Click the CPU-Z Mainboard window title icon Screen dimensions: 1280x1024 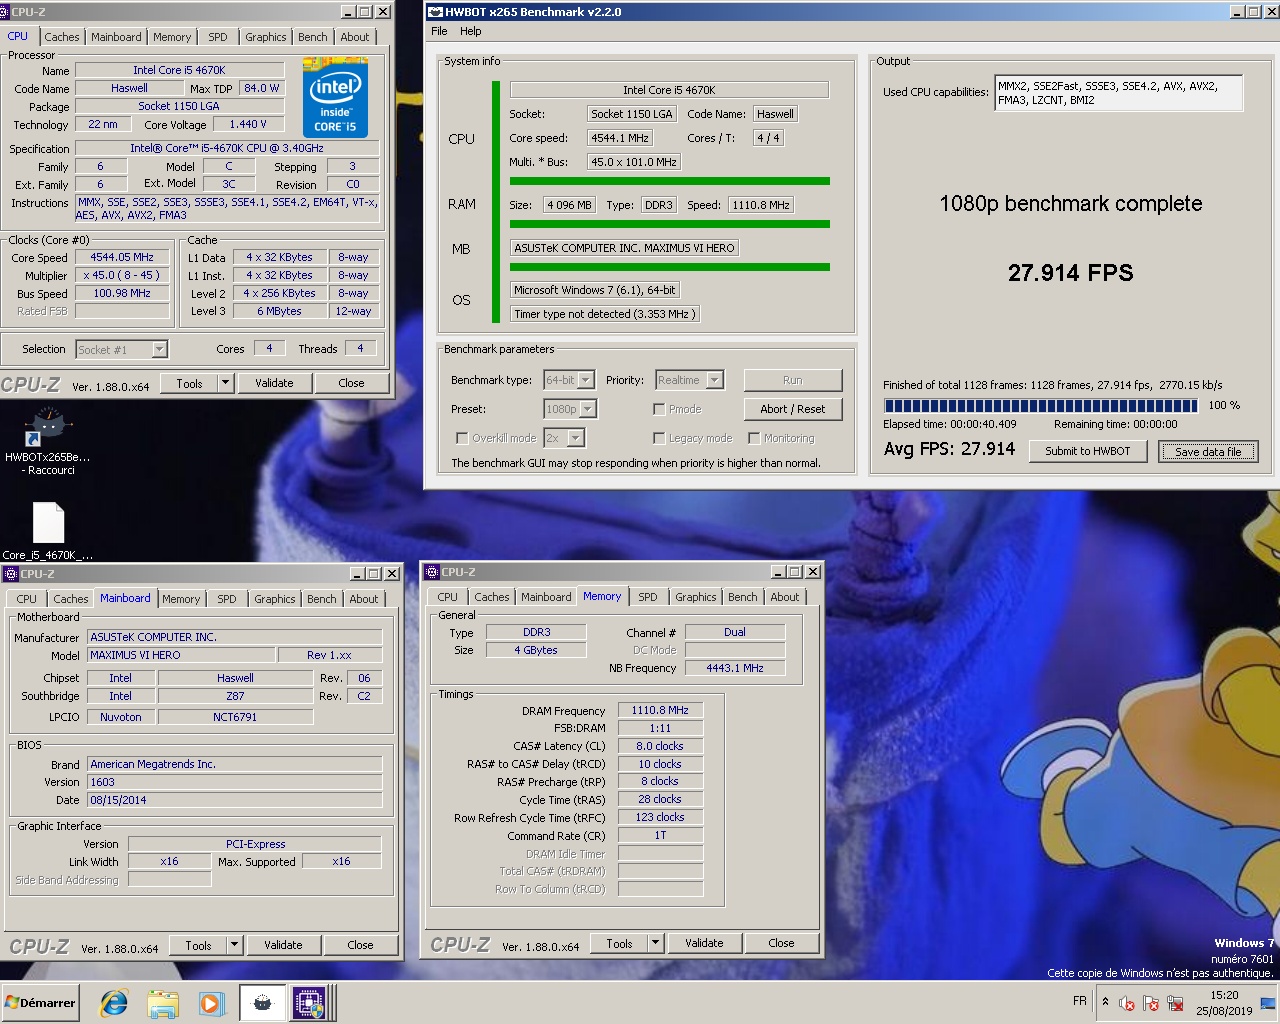point(10,574)
